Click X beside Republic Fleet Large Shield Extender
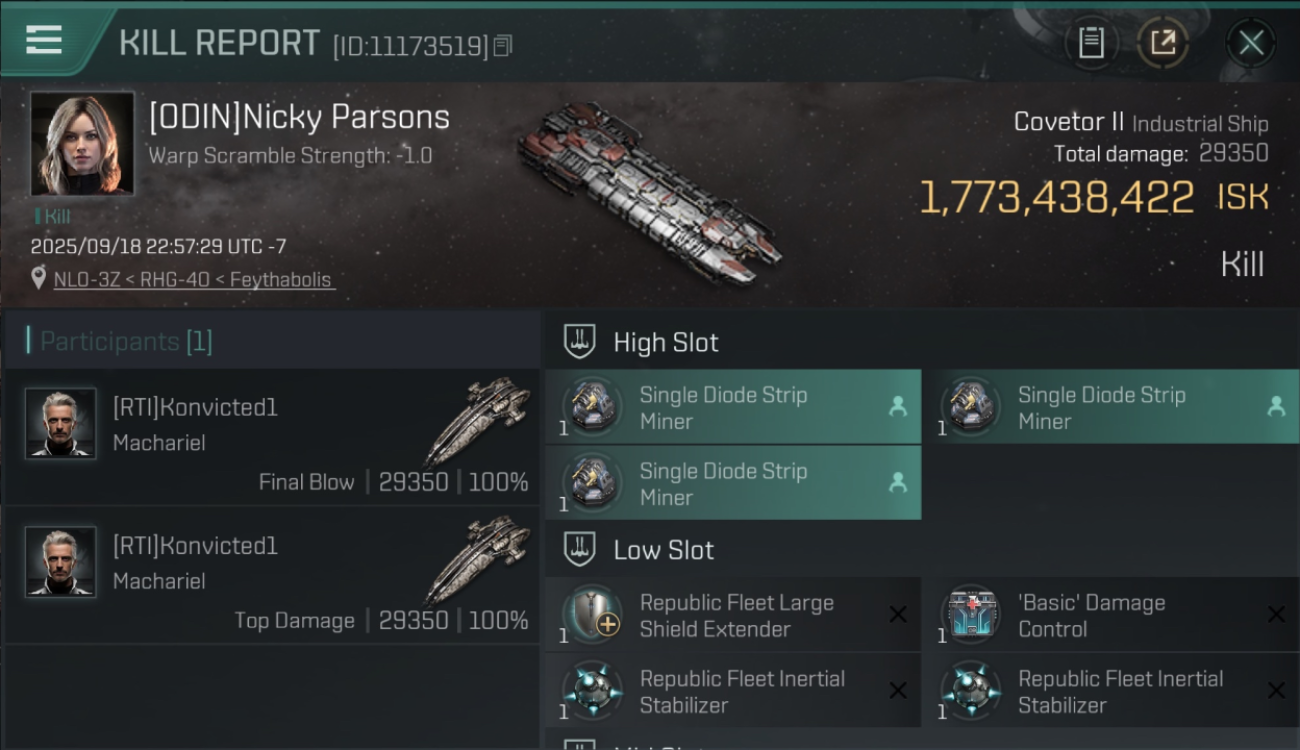Viewport: 1300px width, 750px height. 897,615
